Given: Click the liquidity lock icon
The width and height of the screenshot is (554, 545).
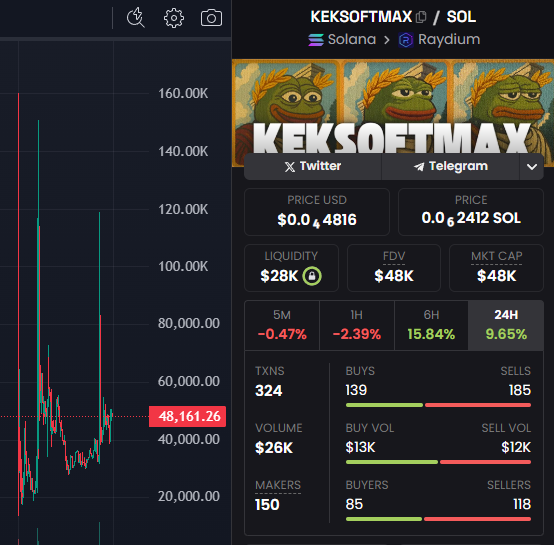Looking at the screenshot, I should point(312,276).
